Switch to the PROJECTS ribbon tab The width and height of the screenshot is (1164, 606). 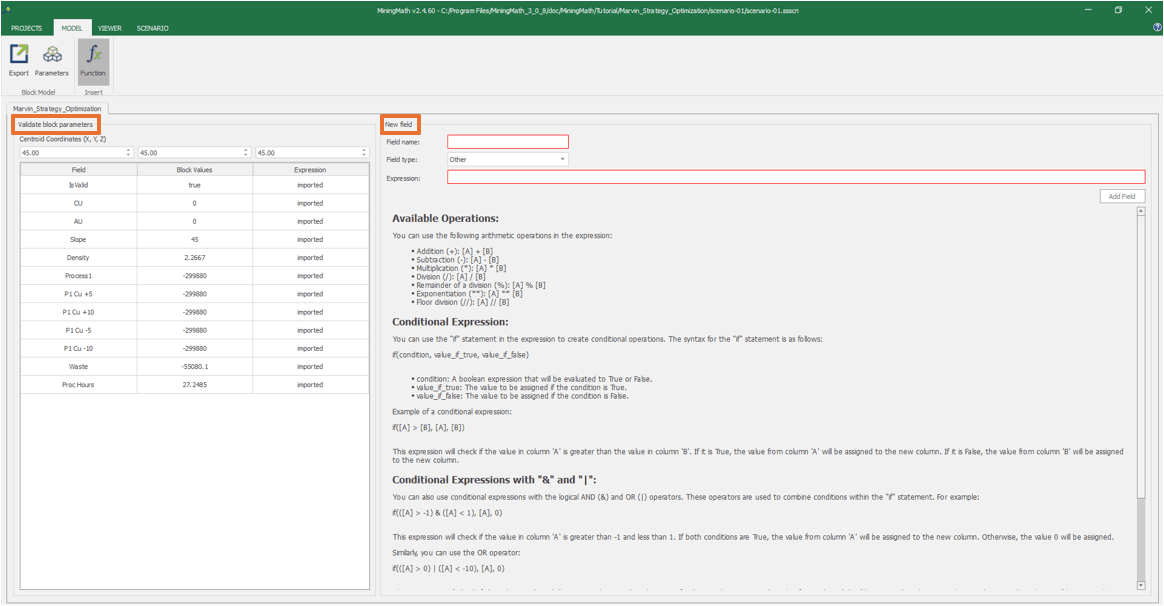[x=27, y=28]
